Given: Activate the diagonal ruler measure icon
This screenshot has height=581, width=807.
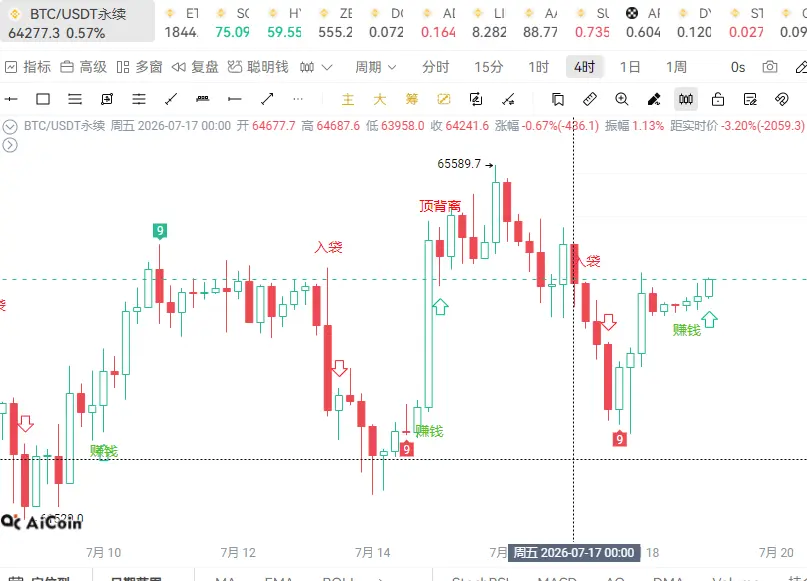Looking at the screenshot, I should 589,99.
